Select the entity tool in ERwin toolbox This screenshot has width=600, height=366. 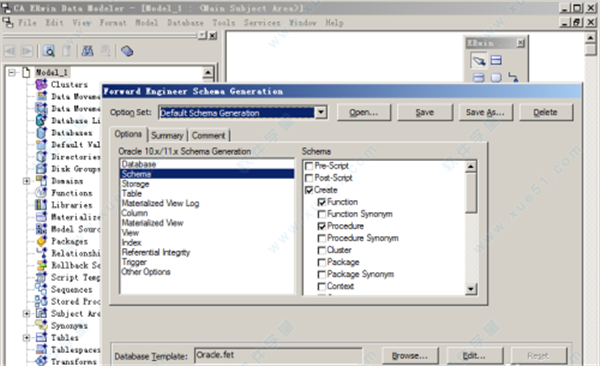click(x=496, y=60)
